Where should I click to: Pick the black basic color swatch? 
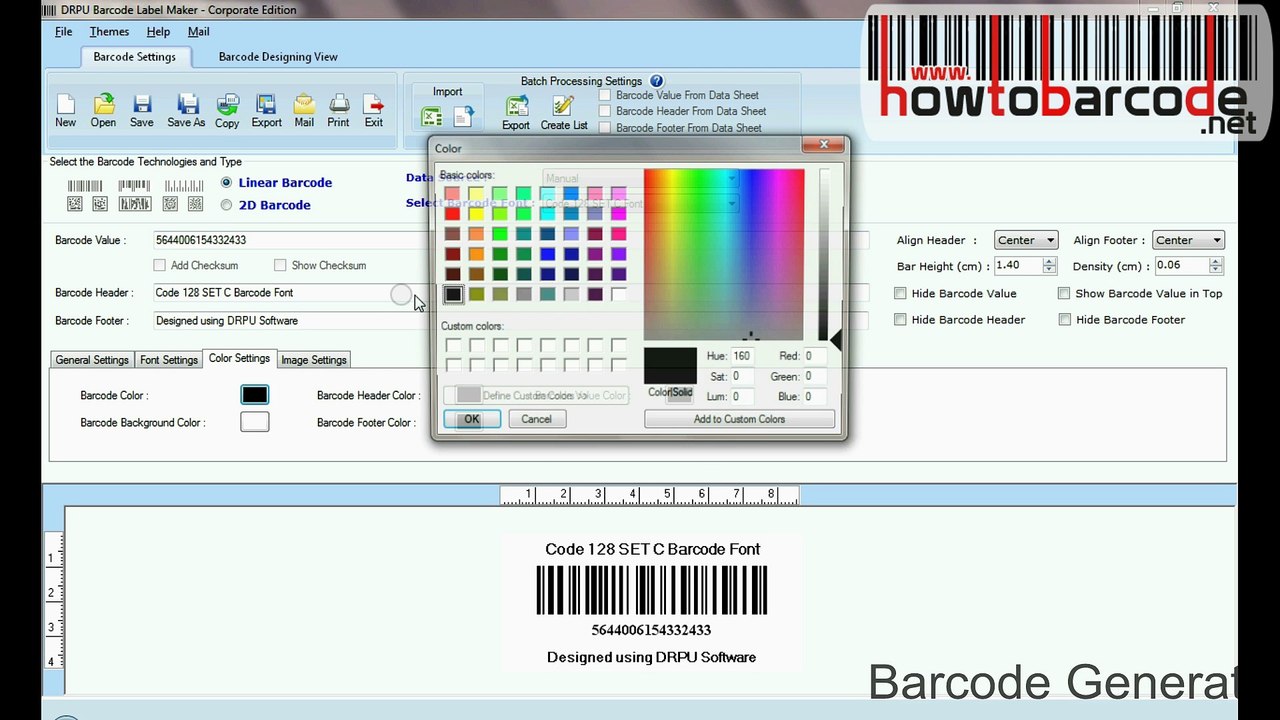coord(453,294)
